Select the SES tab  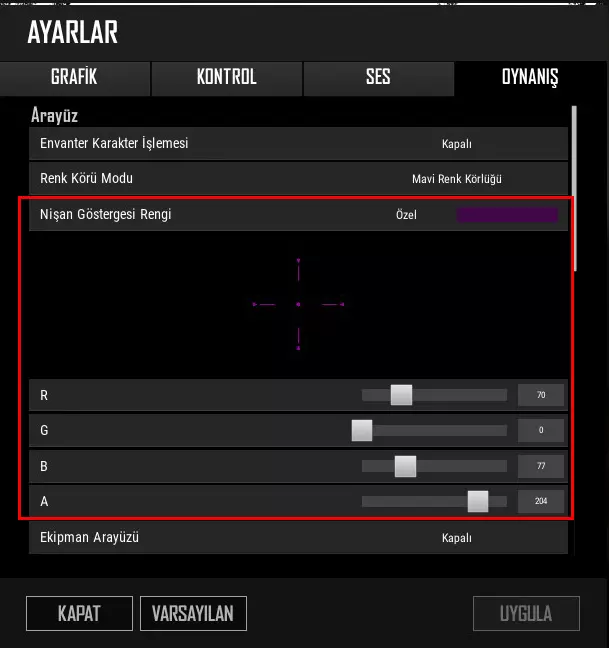(x=378, y=79)
